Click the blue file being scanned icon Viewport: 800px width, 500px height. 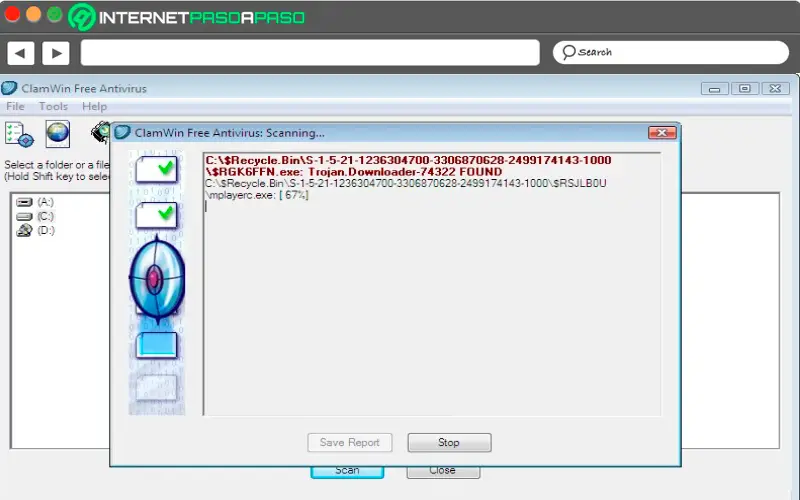tap(157, 345)
